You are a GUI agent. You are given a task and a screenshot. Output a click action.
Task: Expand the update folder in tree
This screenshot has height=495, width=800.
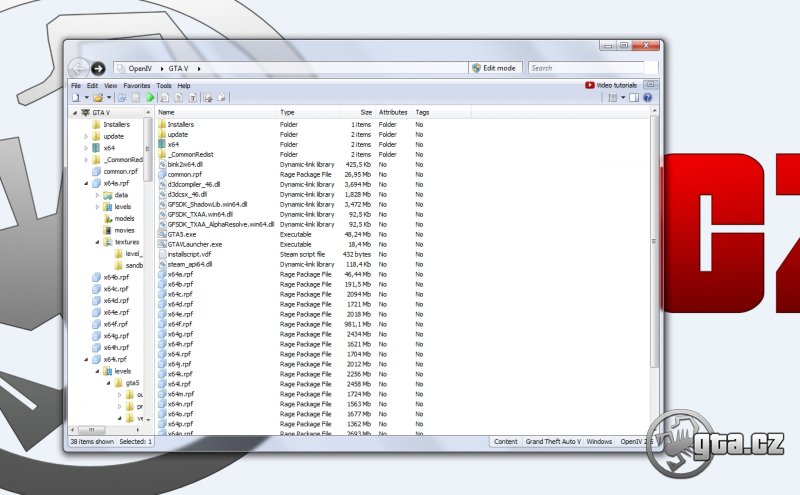pos(86,136)
